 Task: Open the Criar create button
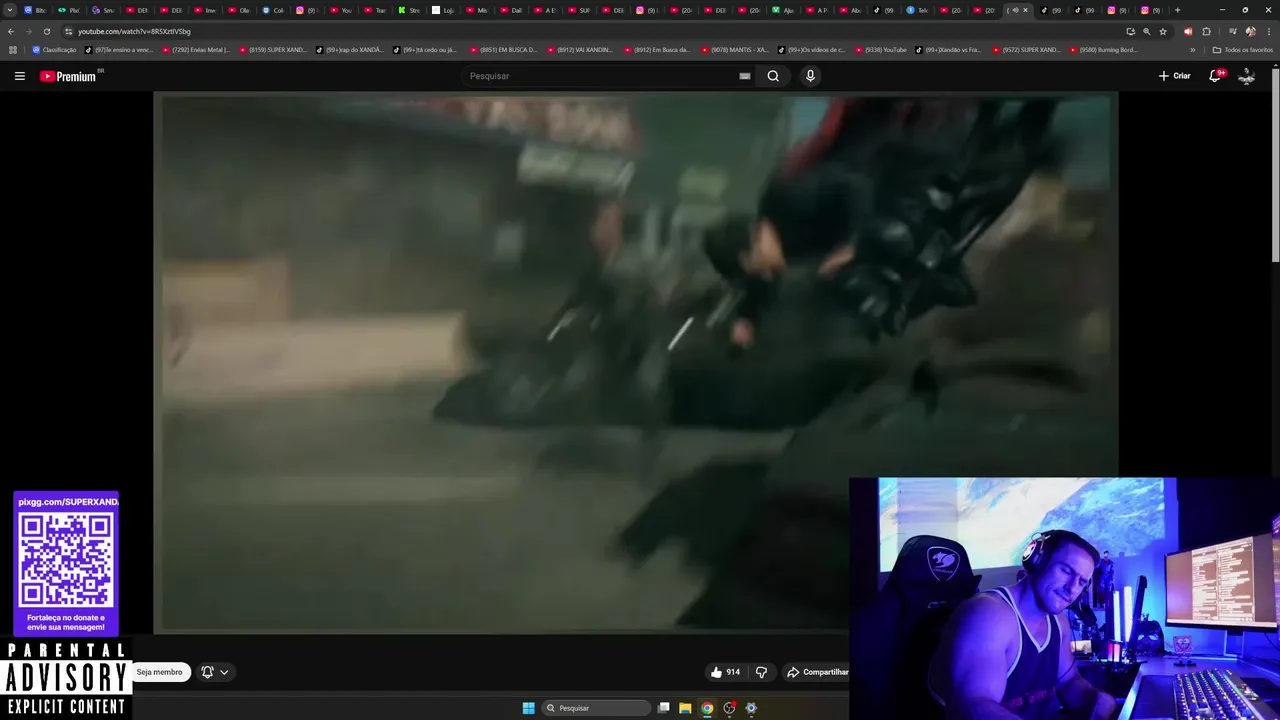1174,76
